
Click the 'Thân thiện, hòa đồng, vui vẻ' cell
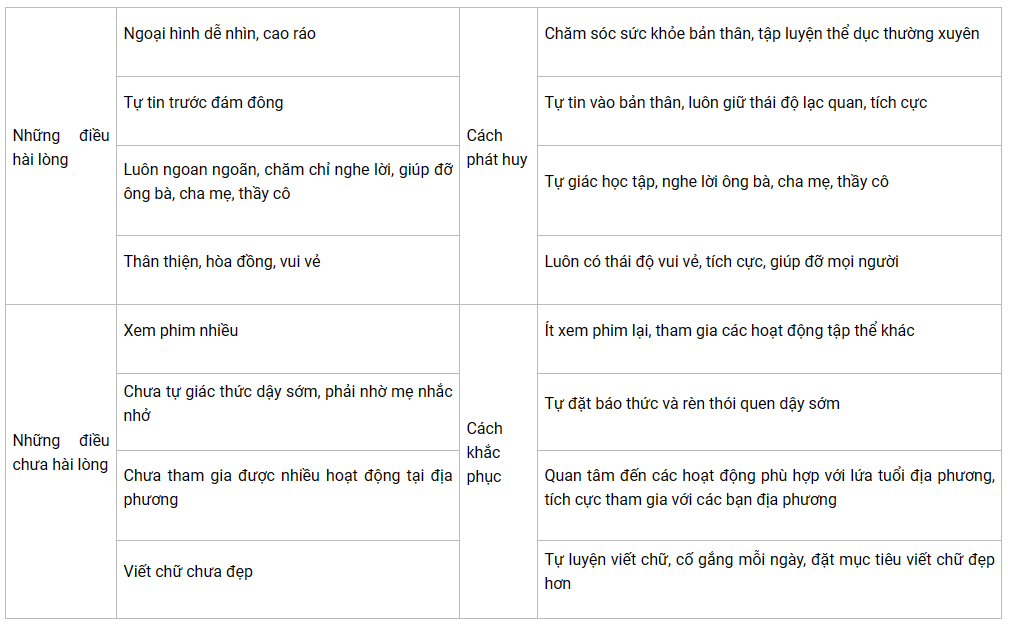click(x=288, y=270)
